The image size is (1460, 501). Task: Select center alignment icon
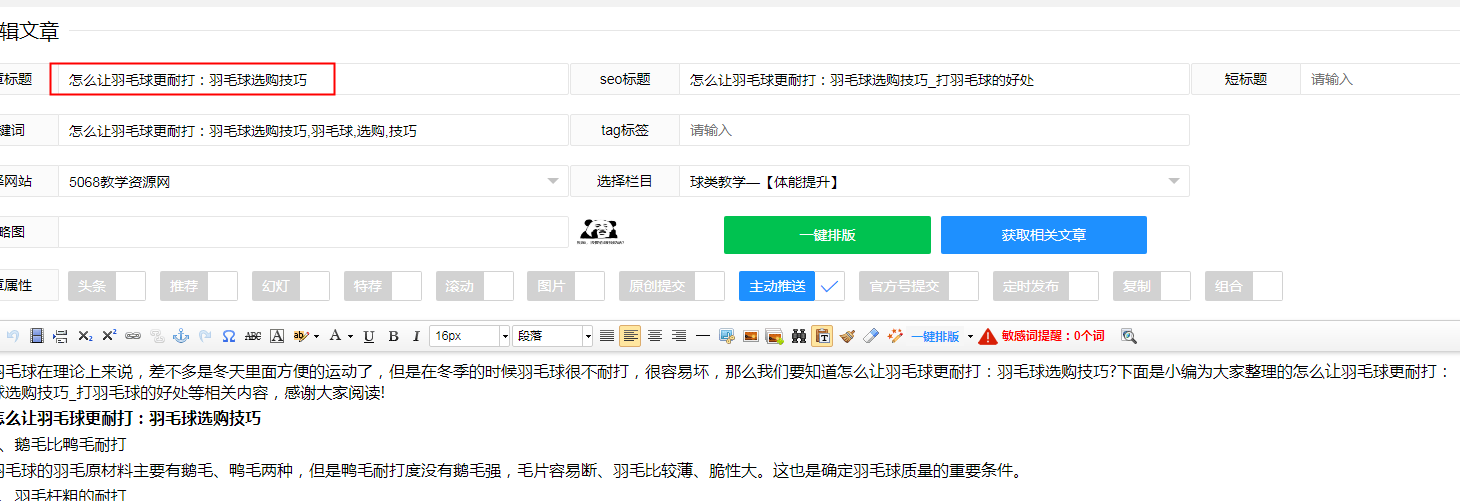click(655, 336)
